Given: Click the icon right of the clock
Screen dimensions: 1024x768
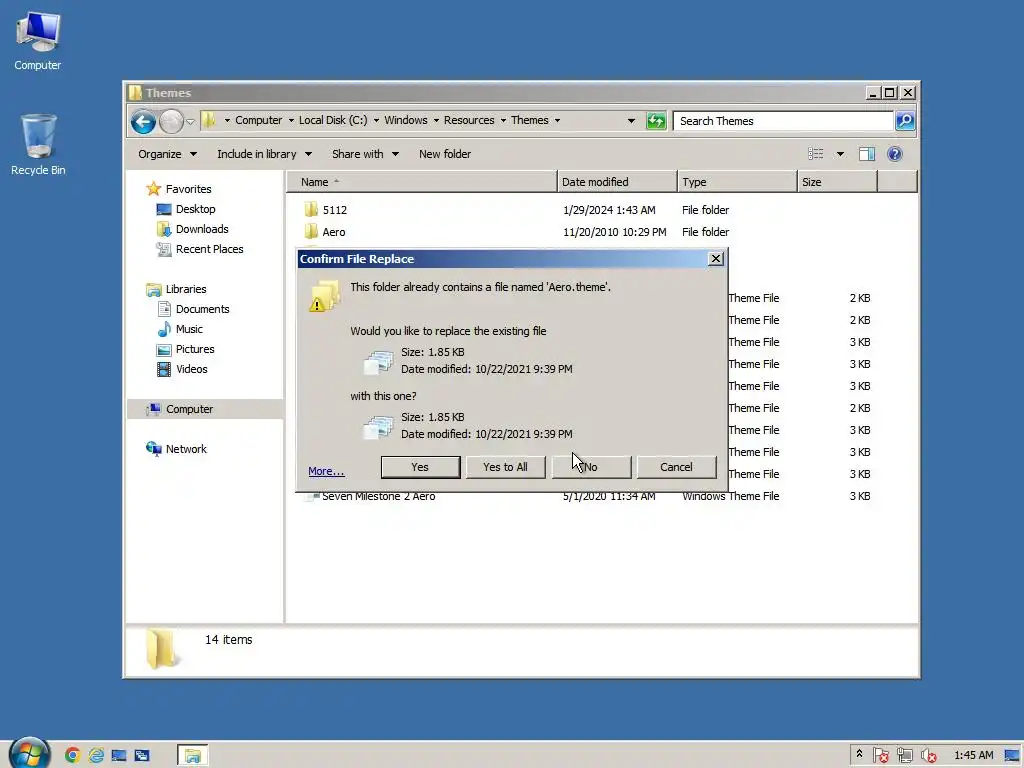Looking at the screenshot, I should (1012, 756).
